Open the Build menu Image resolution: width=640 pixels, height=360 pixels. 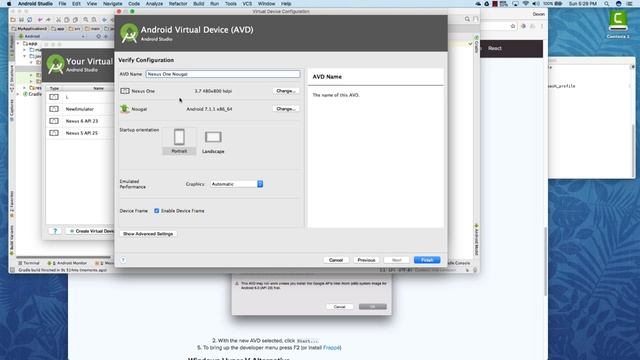(x=199, y=4)
